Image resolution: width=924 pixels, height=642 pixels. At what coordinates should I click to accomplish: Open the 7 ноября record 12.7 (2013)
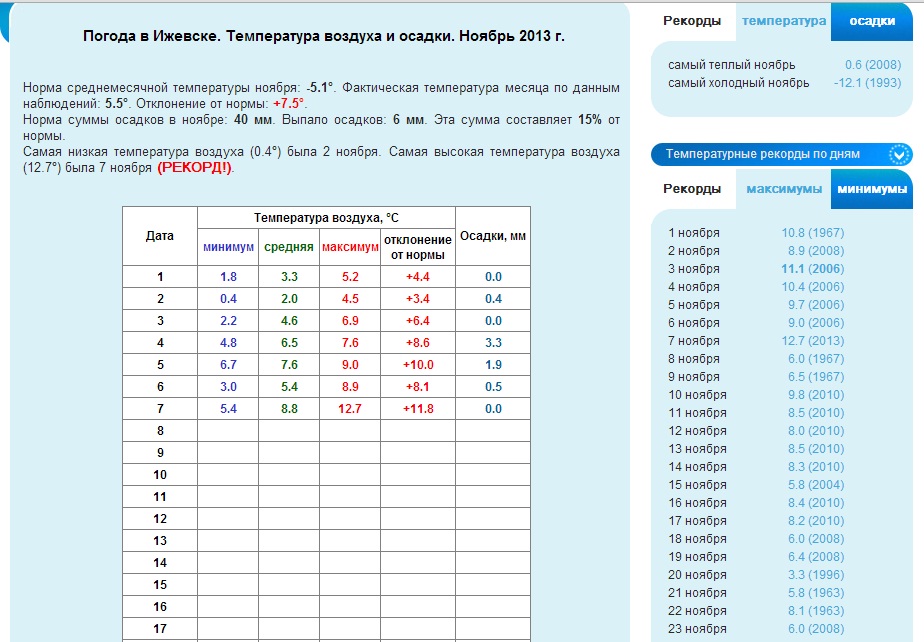(812, 341)
